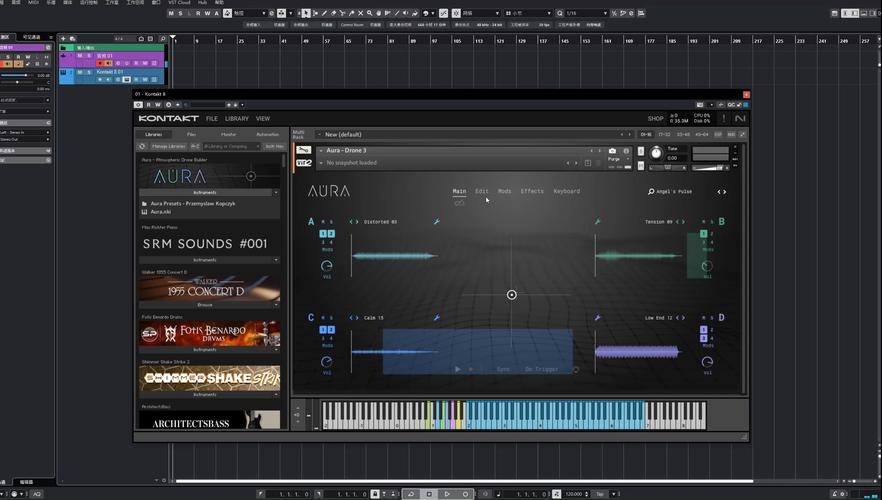Open the Kontakt FILE menu
The image size is (882, 500).
point(212,119)
